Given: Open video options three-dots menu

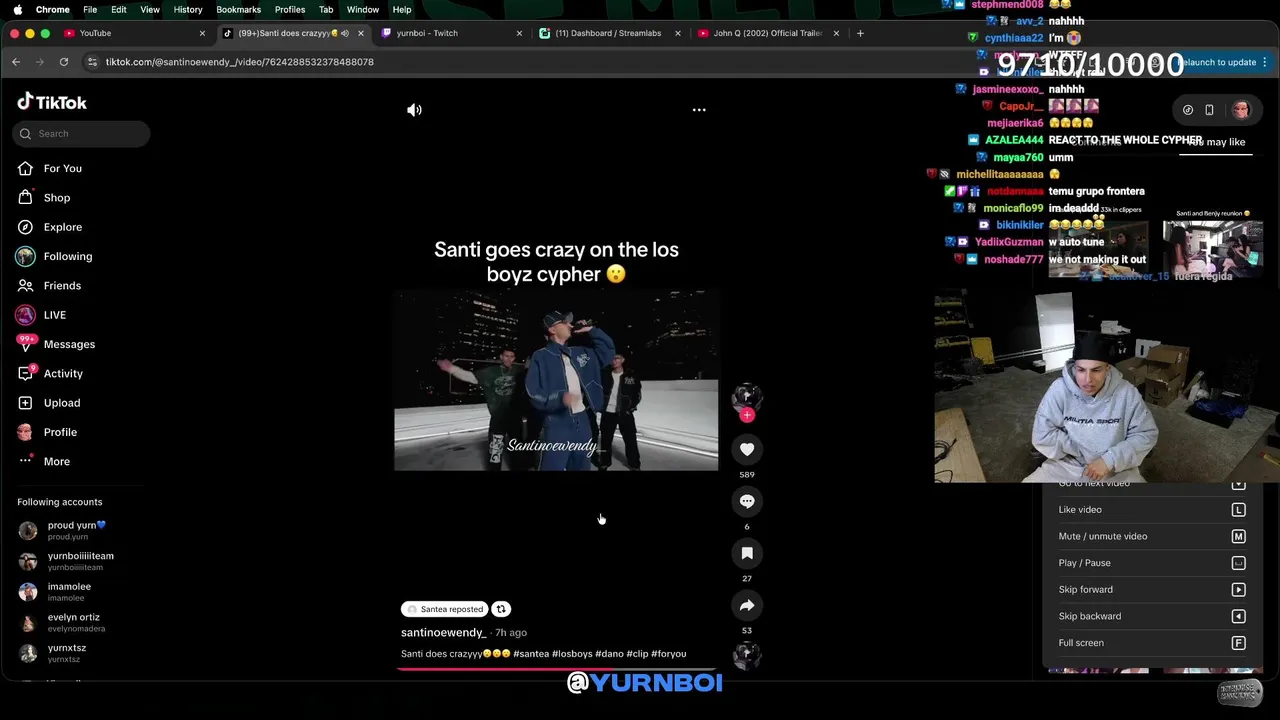Looking at the screenshot, I should coord(699,110).
